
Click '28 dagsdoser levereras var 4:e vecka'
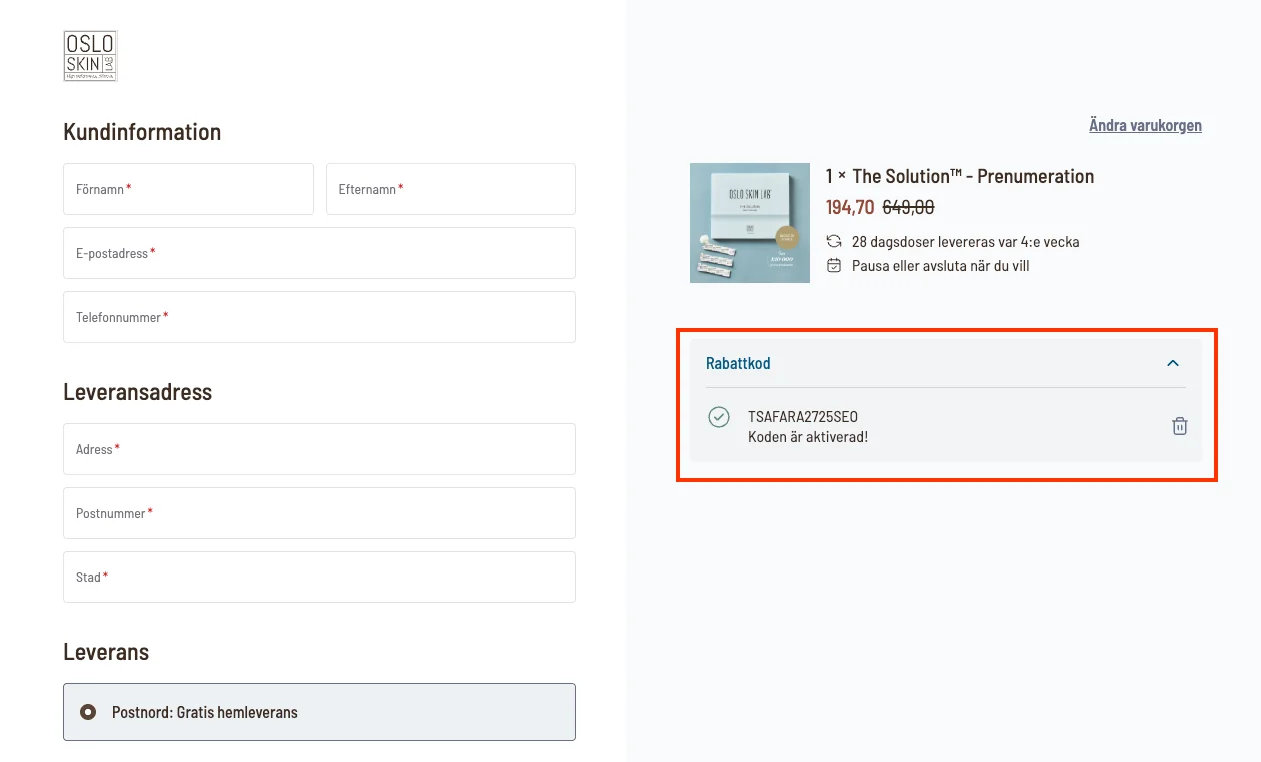pos(966,242)
